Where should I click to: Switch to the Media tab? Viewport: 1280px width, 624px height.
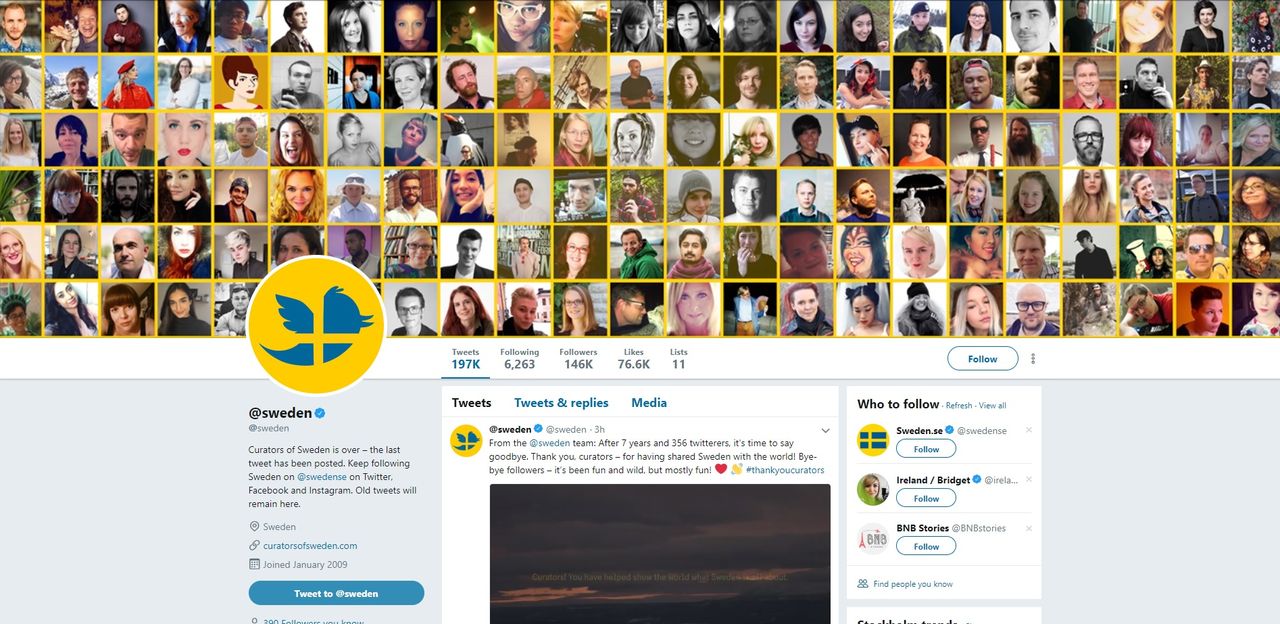(649, 403)
